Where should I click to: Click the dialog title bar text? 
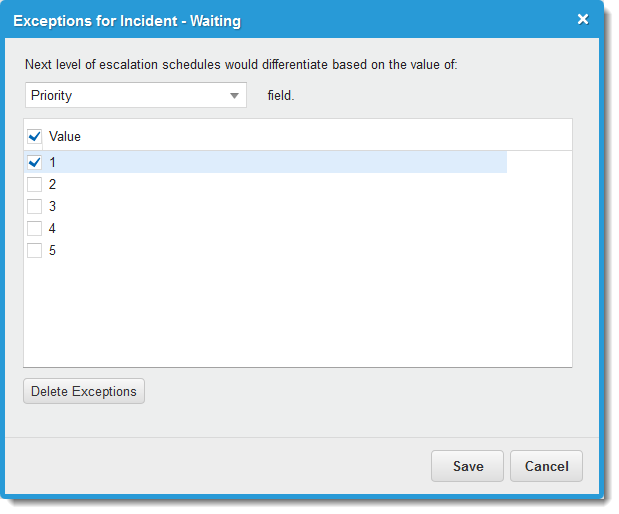127,20
